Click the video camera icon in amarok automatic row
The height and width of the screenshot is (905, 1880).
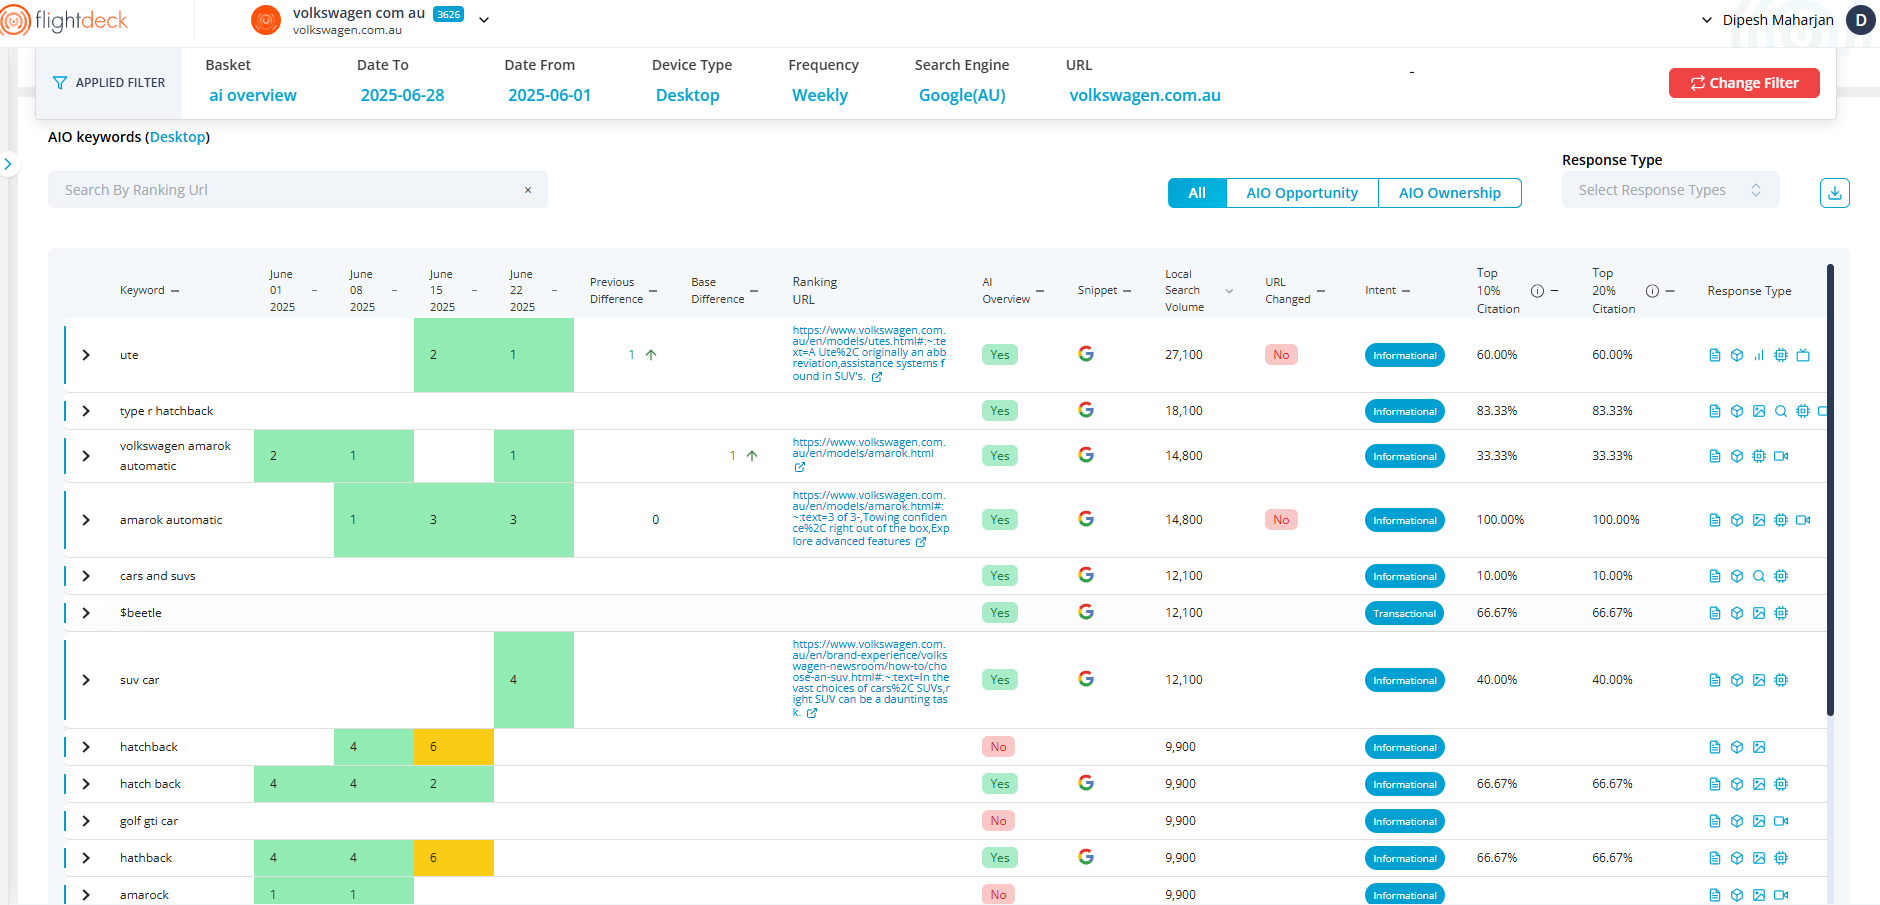coord(1803,520)
